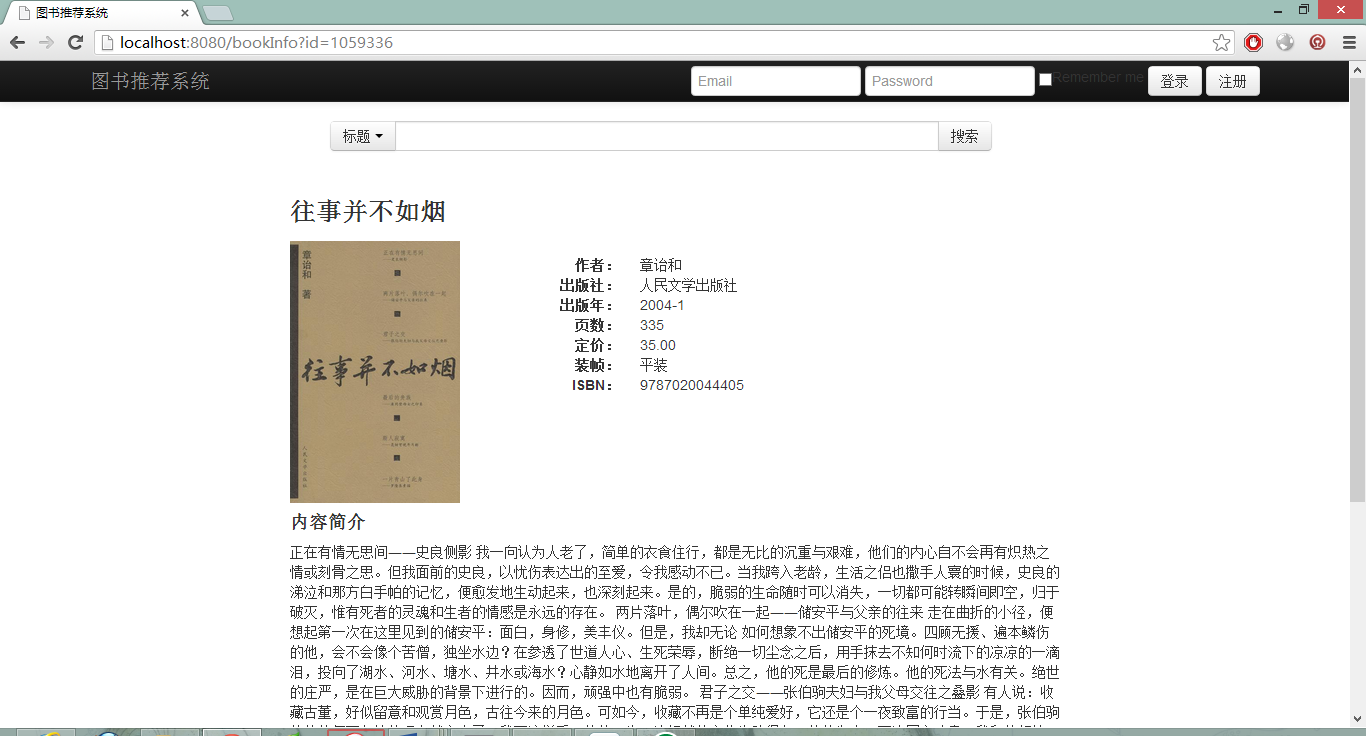Image resolution: width=1366 pixels, height=736 pixels.
Task: Click the book search text field
Action: (667, 136)
